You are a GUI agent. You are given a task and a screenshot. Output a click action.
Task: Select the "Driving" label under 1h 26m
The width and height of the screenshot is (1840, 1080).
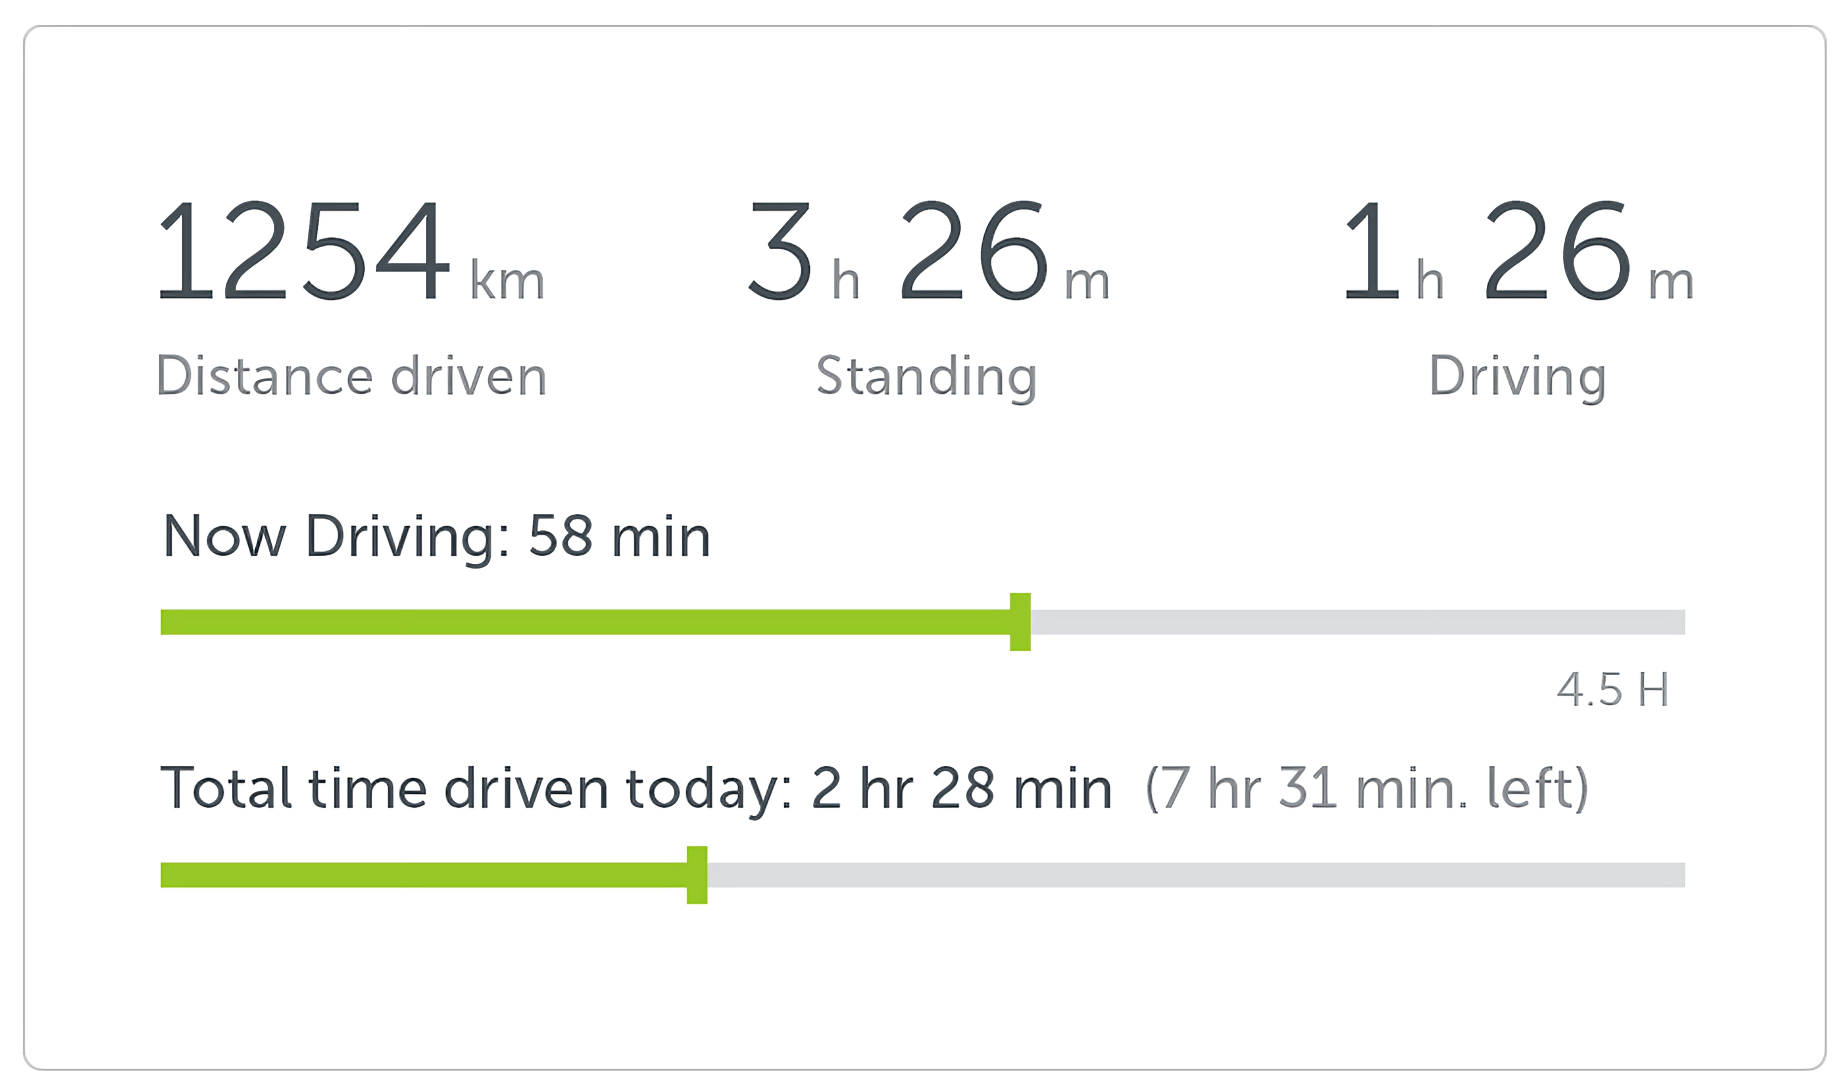tap(1517, 377)
